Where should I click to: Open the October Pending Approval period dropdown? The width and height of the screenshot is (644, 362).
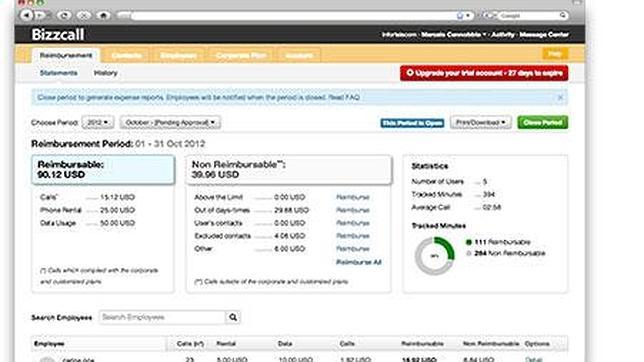coord(170,122)
